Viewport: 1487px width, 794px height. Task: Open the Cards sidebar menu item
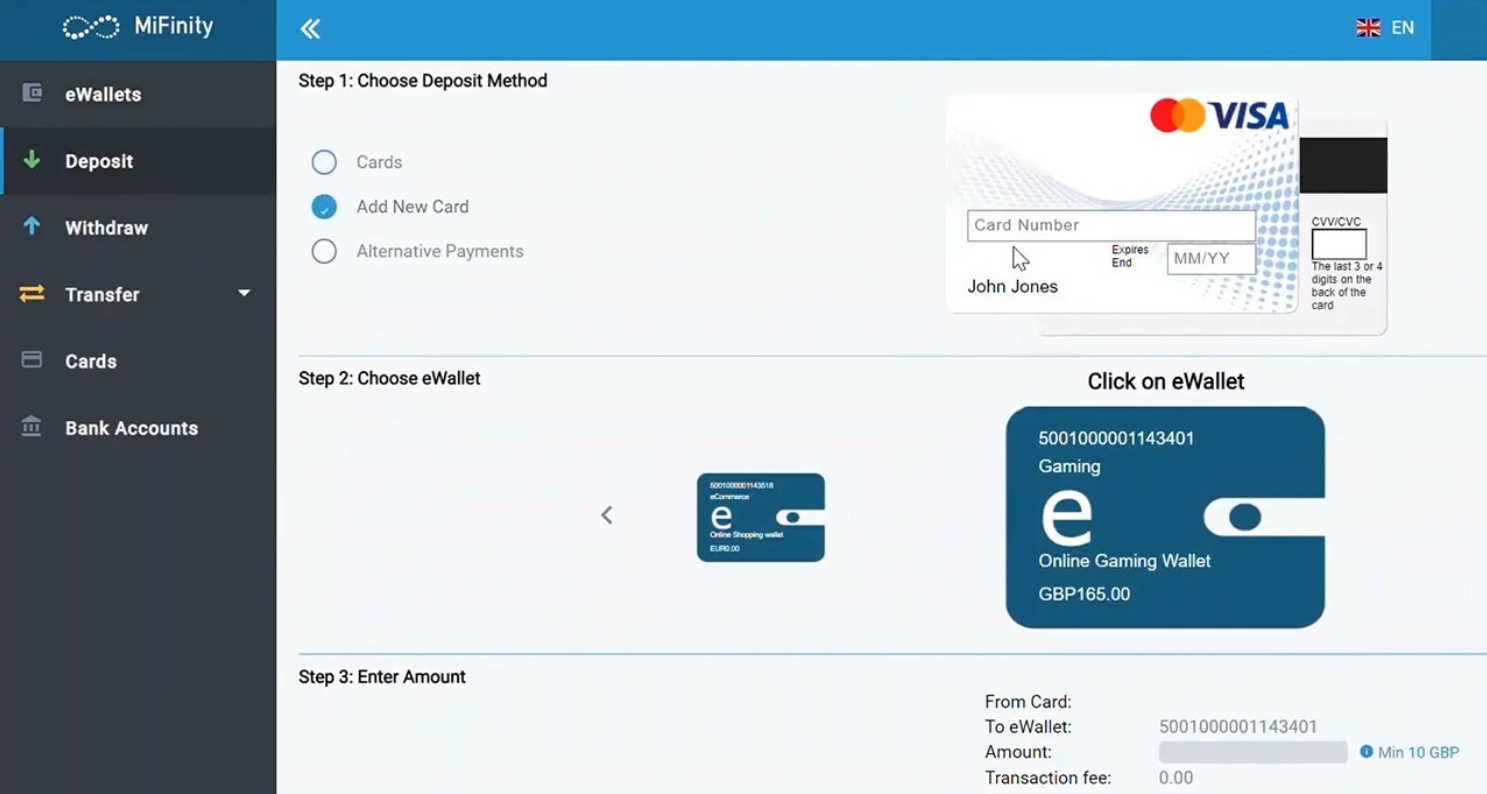[138, 361]
